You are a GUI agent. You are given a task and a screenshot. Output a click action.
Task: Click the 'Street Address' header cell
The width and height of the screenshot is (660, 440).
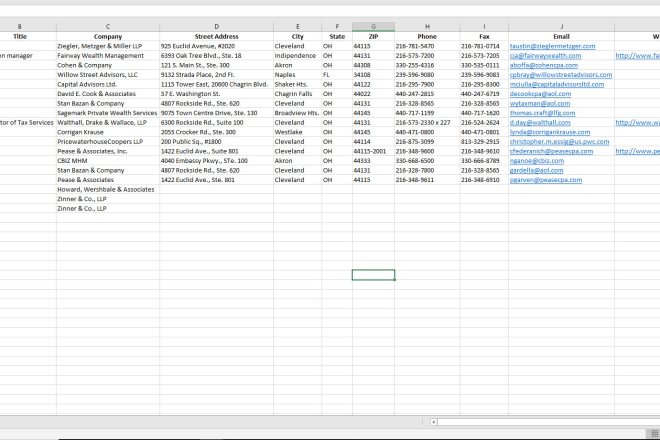coord(216,37)
